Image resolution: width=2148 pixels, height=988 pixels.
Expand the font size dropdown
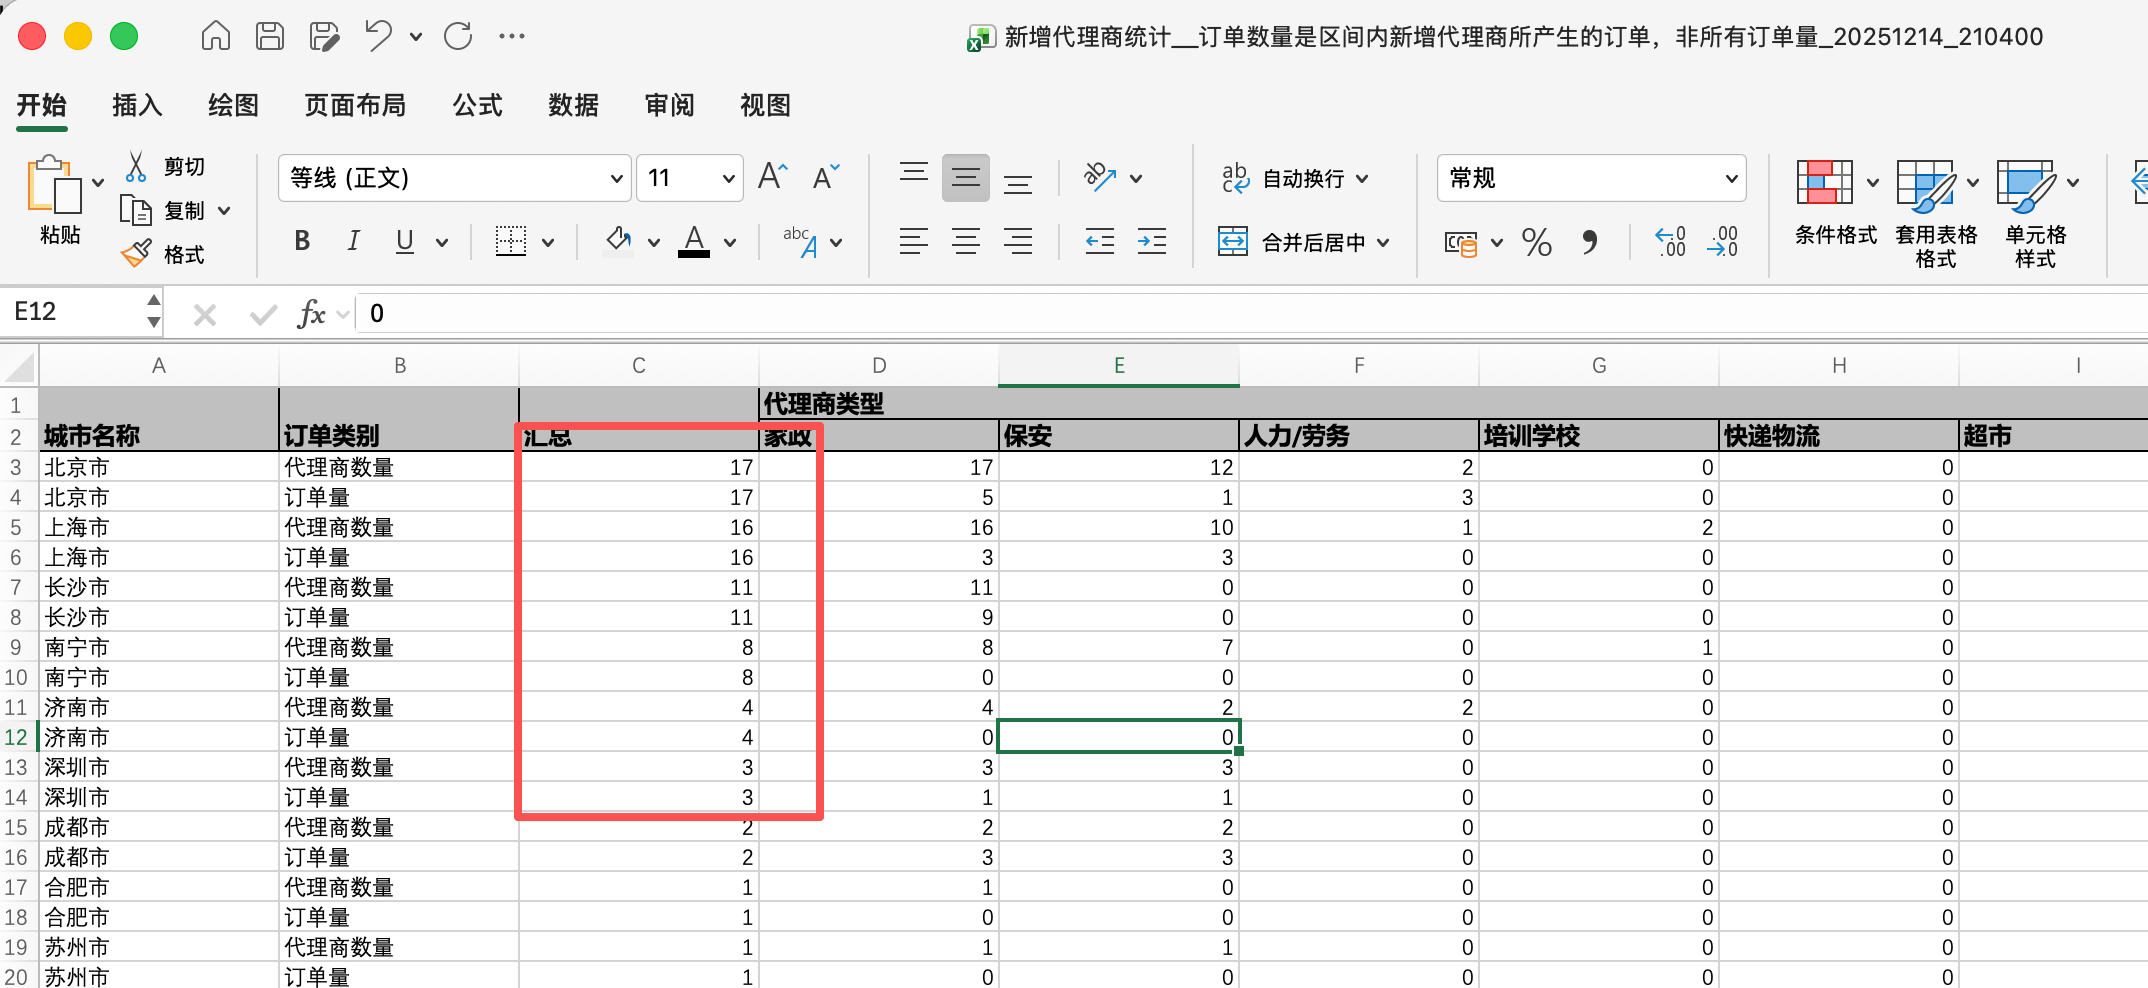pos(728,179)
